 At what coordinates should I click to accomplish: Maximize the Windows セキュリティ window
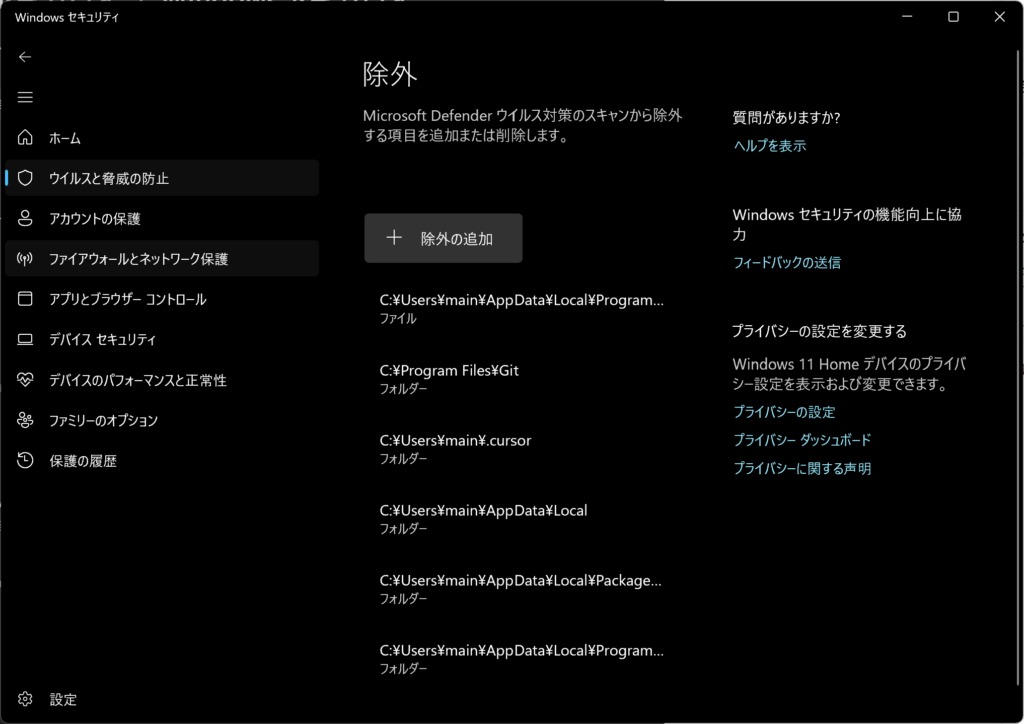point(953,17)
